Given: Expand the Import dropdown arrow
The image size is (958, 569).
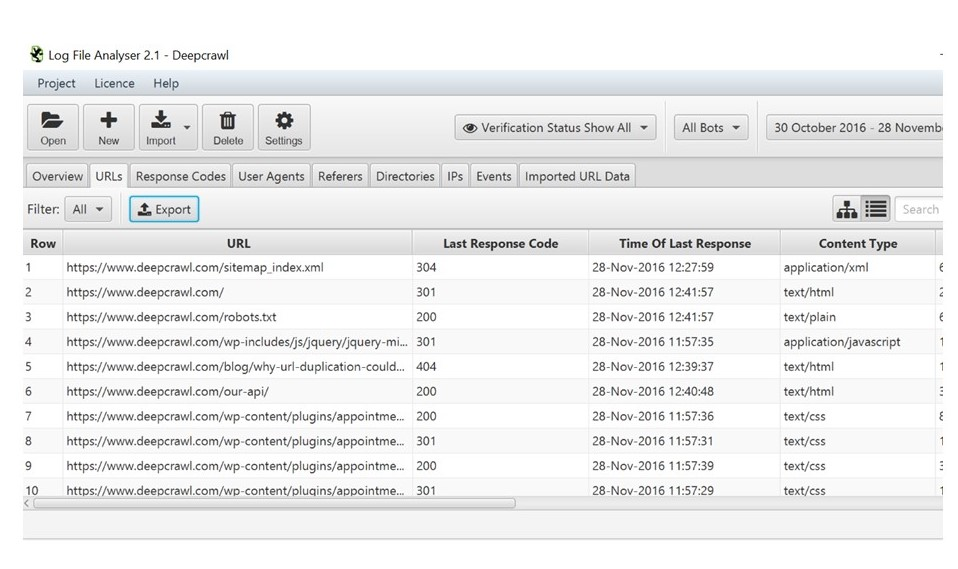Looking at the screenshot, I should (x=187, y=128).
